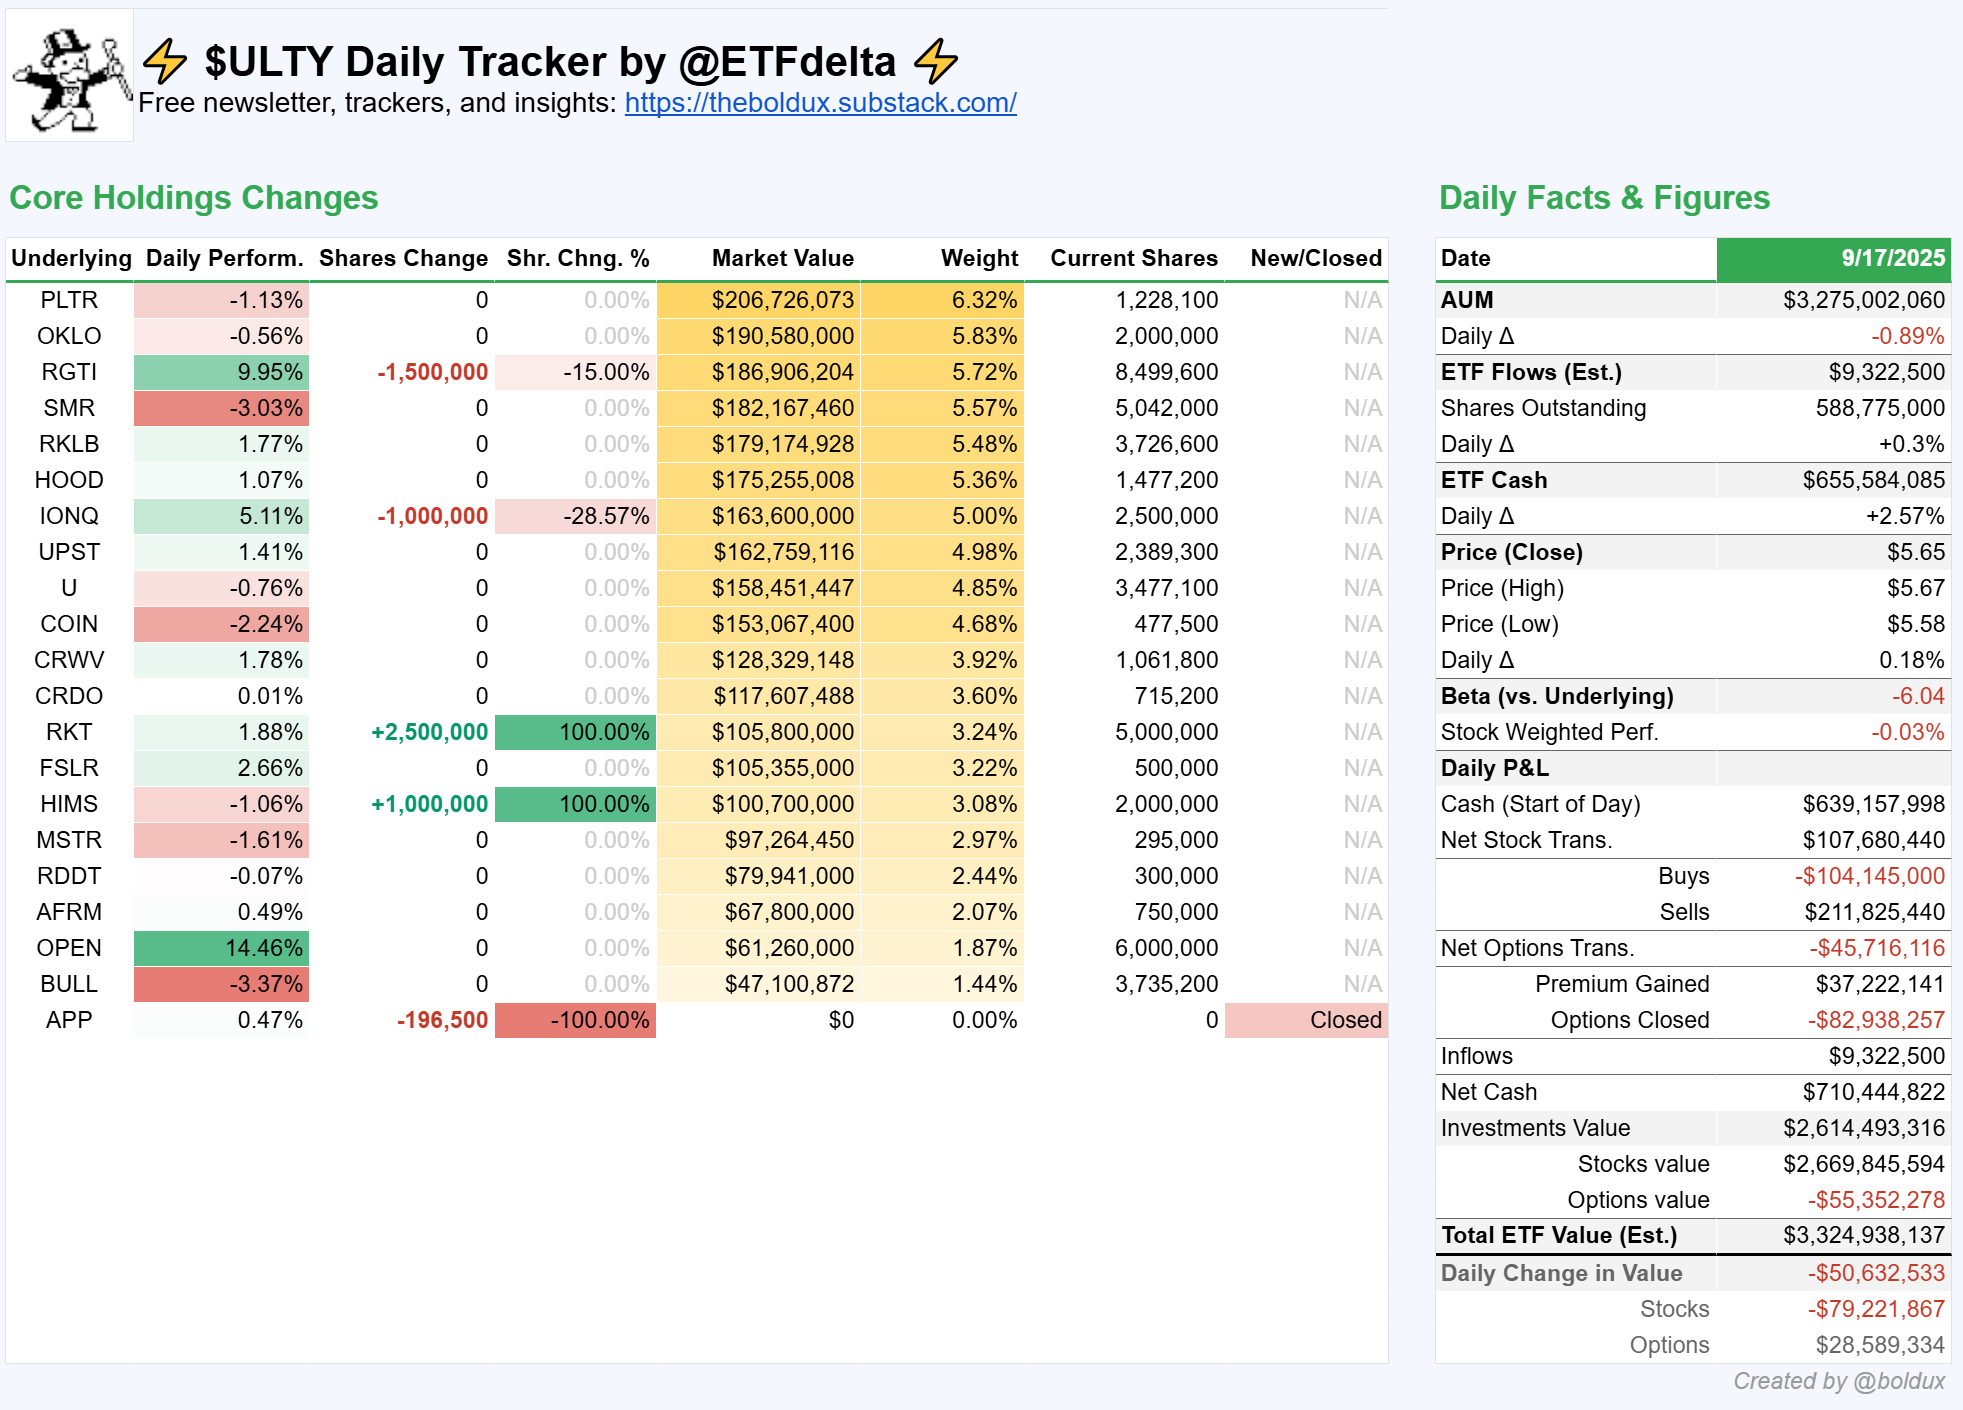Select the Daily Facts & Figures heading
The height and width of the screenshot is (1410, 1963).
1604,198
